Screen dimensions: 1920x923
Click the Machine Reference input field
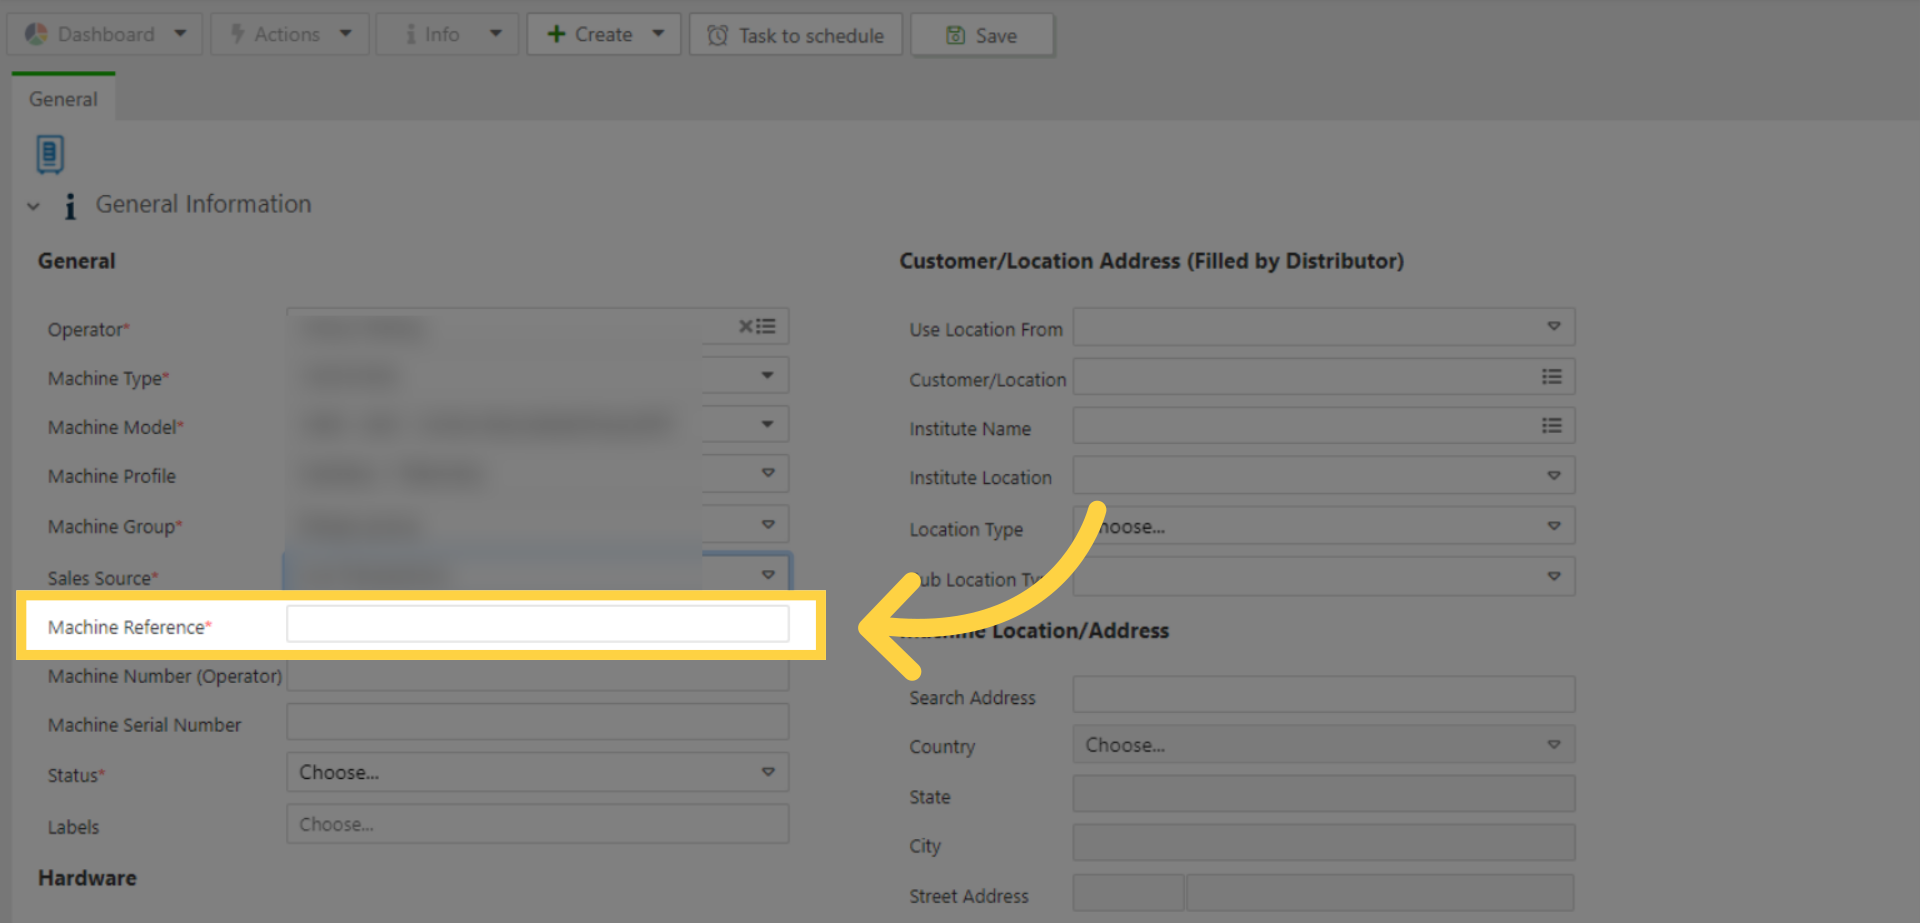pyautogui.click(x=538, y=624)
